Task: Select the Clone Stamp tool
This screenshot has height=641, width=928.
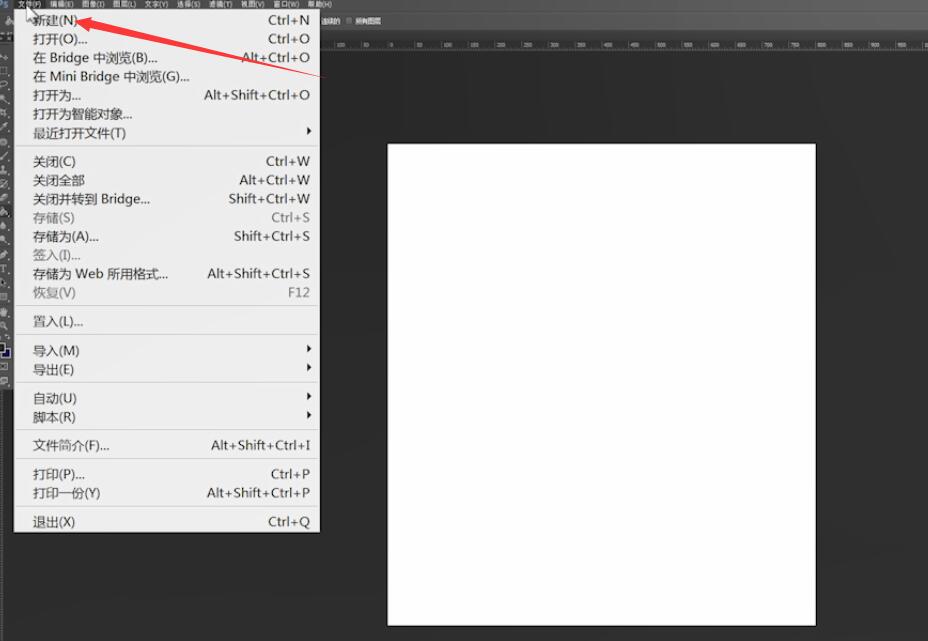Action: coord(5,169)
